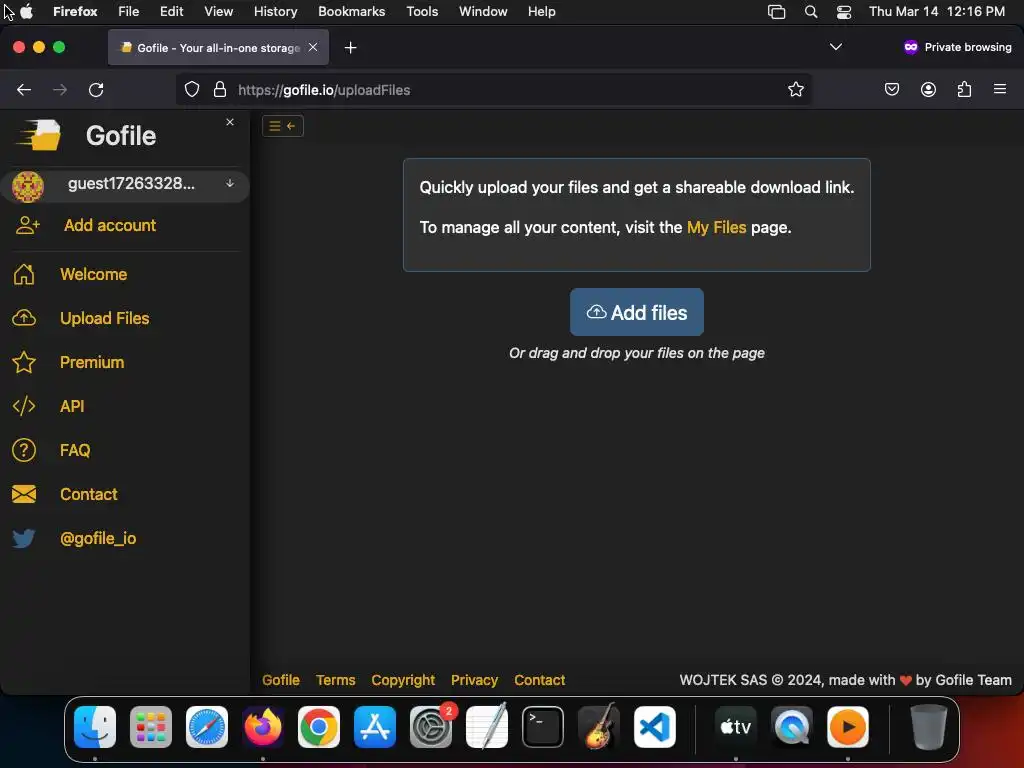Click the Upload Files cloud icon
Viewport: 1024px width, 768px height.
coord(24,318)
